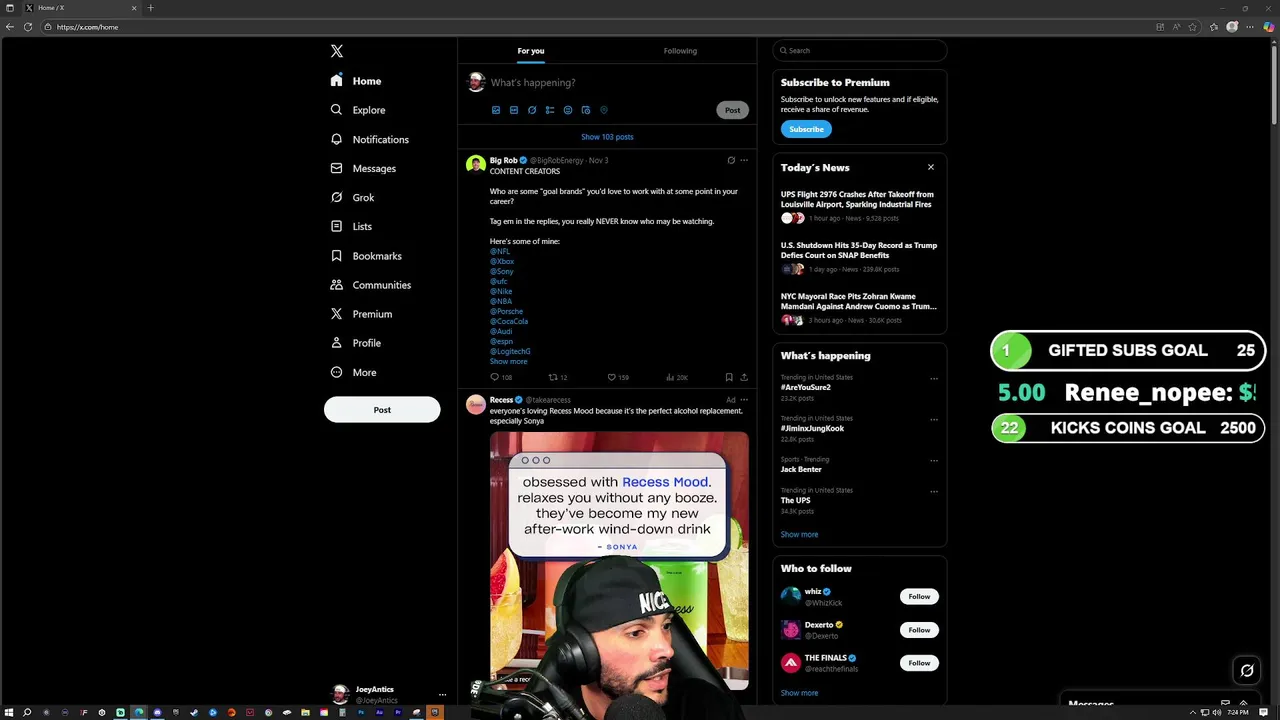Screen dimensions: 1280x720
Task: Share Big Rob's post
Action: [x=744, y=377]
